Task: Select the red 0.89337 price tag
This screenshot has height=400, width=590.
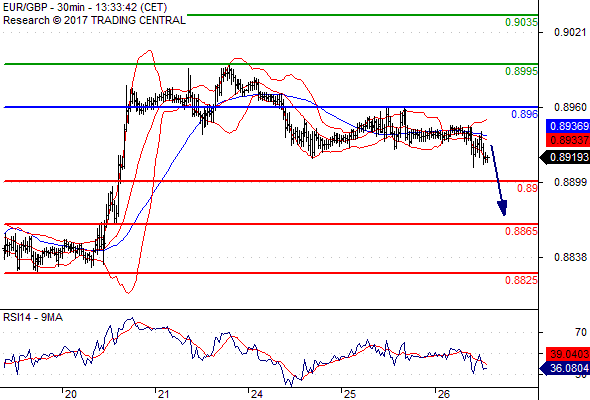Action: click(x=568, y=140)
